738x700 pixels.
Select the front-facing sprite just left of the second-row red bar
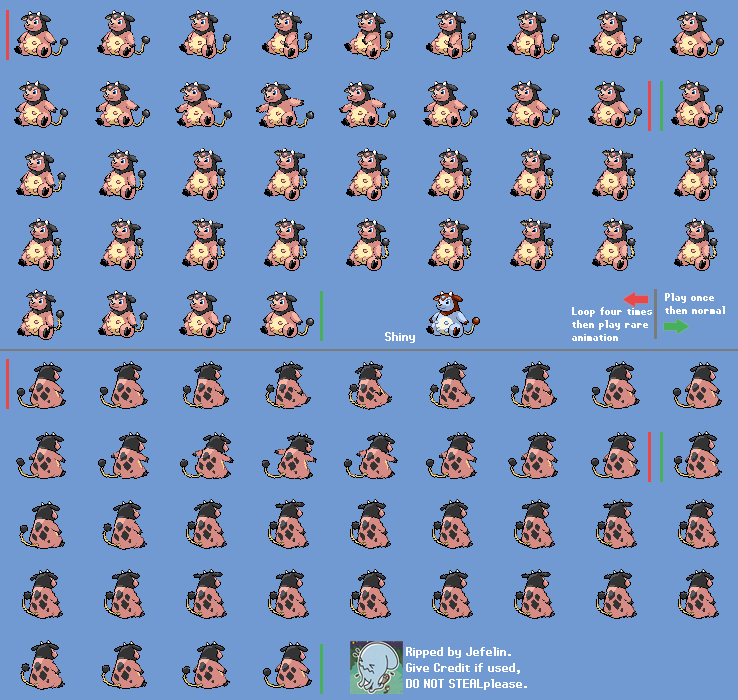coord(615,105)
